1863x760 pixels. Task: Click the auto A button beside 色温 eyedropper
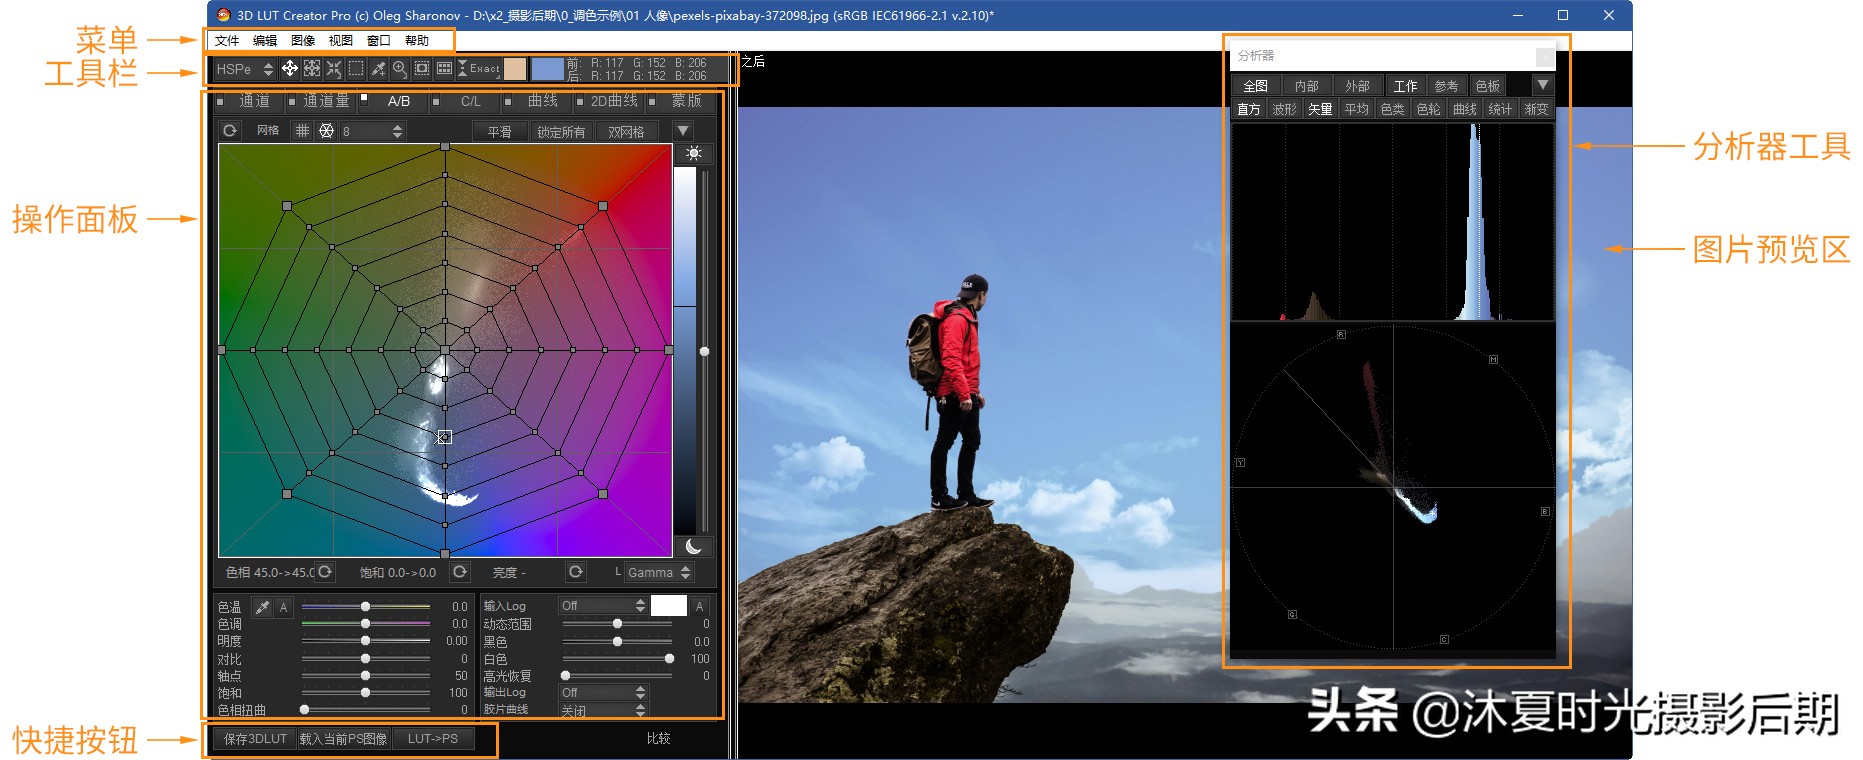[283, 607]
